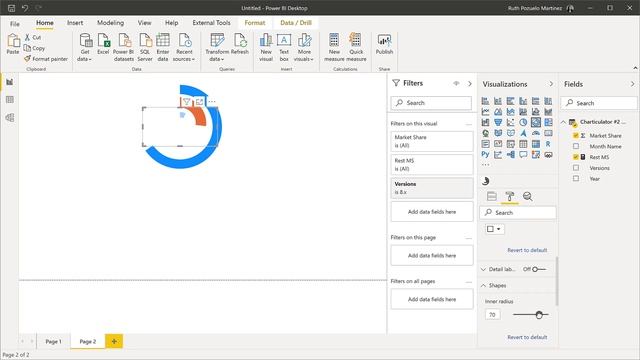Toggle Detail labels on
The height and width of the screenshot is (360, 640).
[539, 269]
